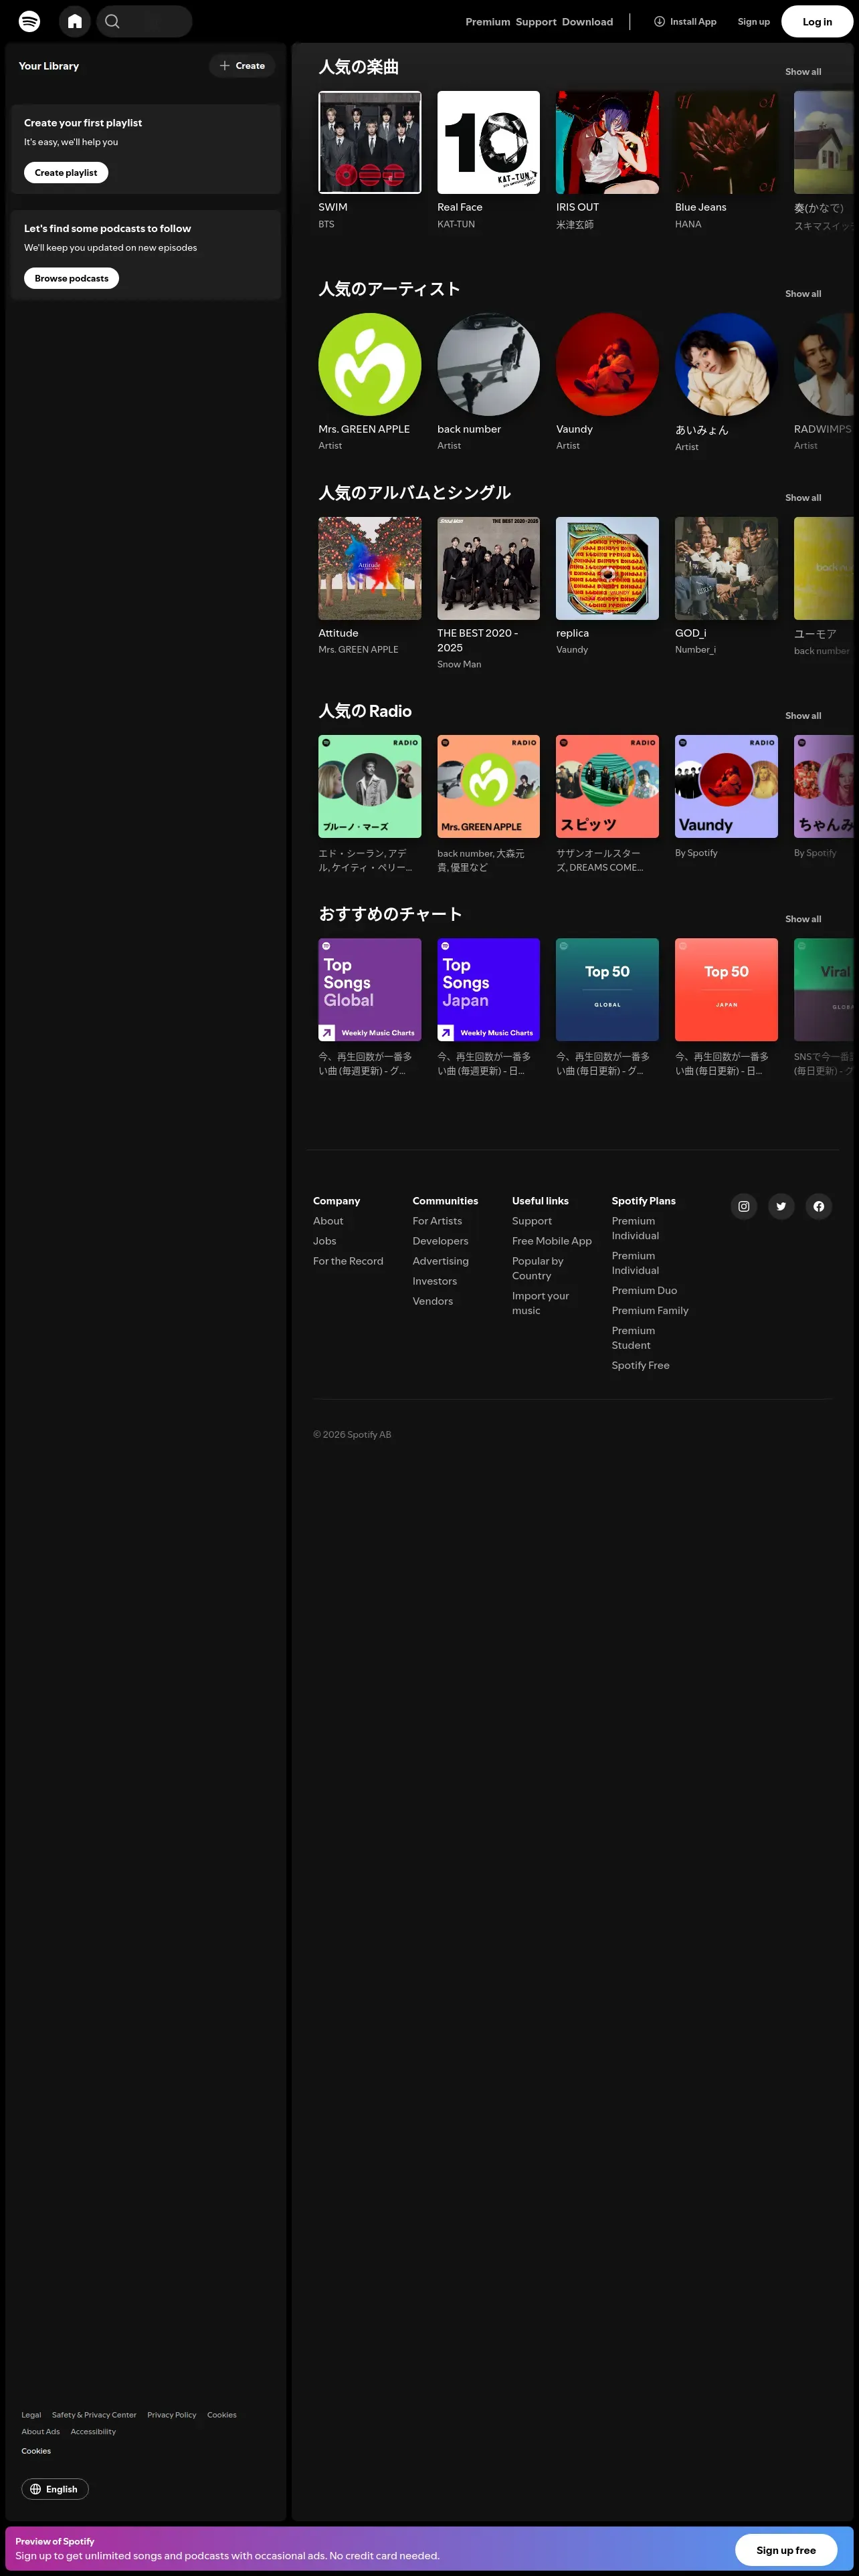Click the Jobs footer link
Image resolution: width=859 pixels, height=2576 pixels.
325,1241
